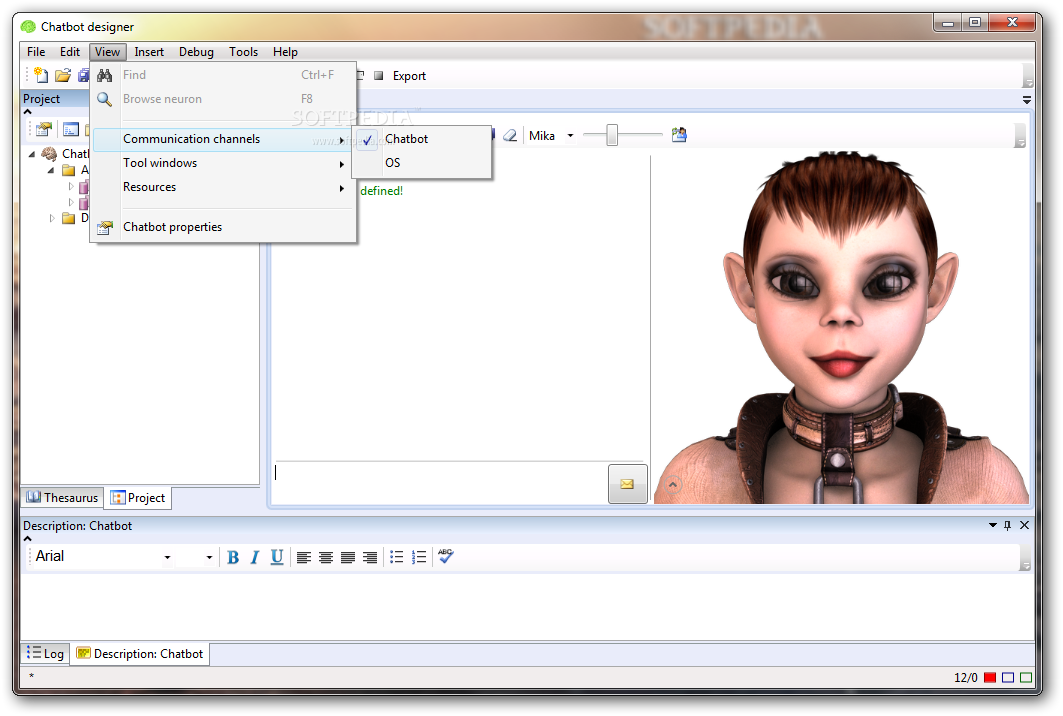Image resolution: width=1063 pixels, height=716 pixels.
Task: Collapse the Description toolbar chevron
Action: pos(28,538)
